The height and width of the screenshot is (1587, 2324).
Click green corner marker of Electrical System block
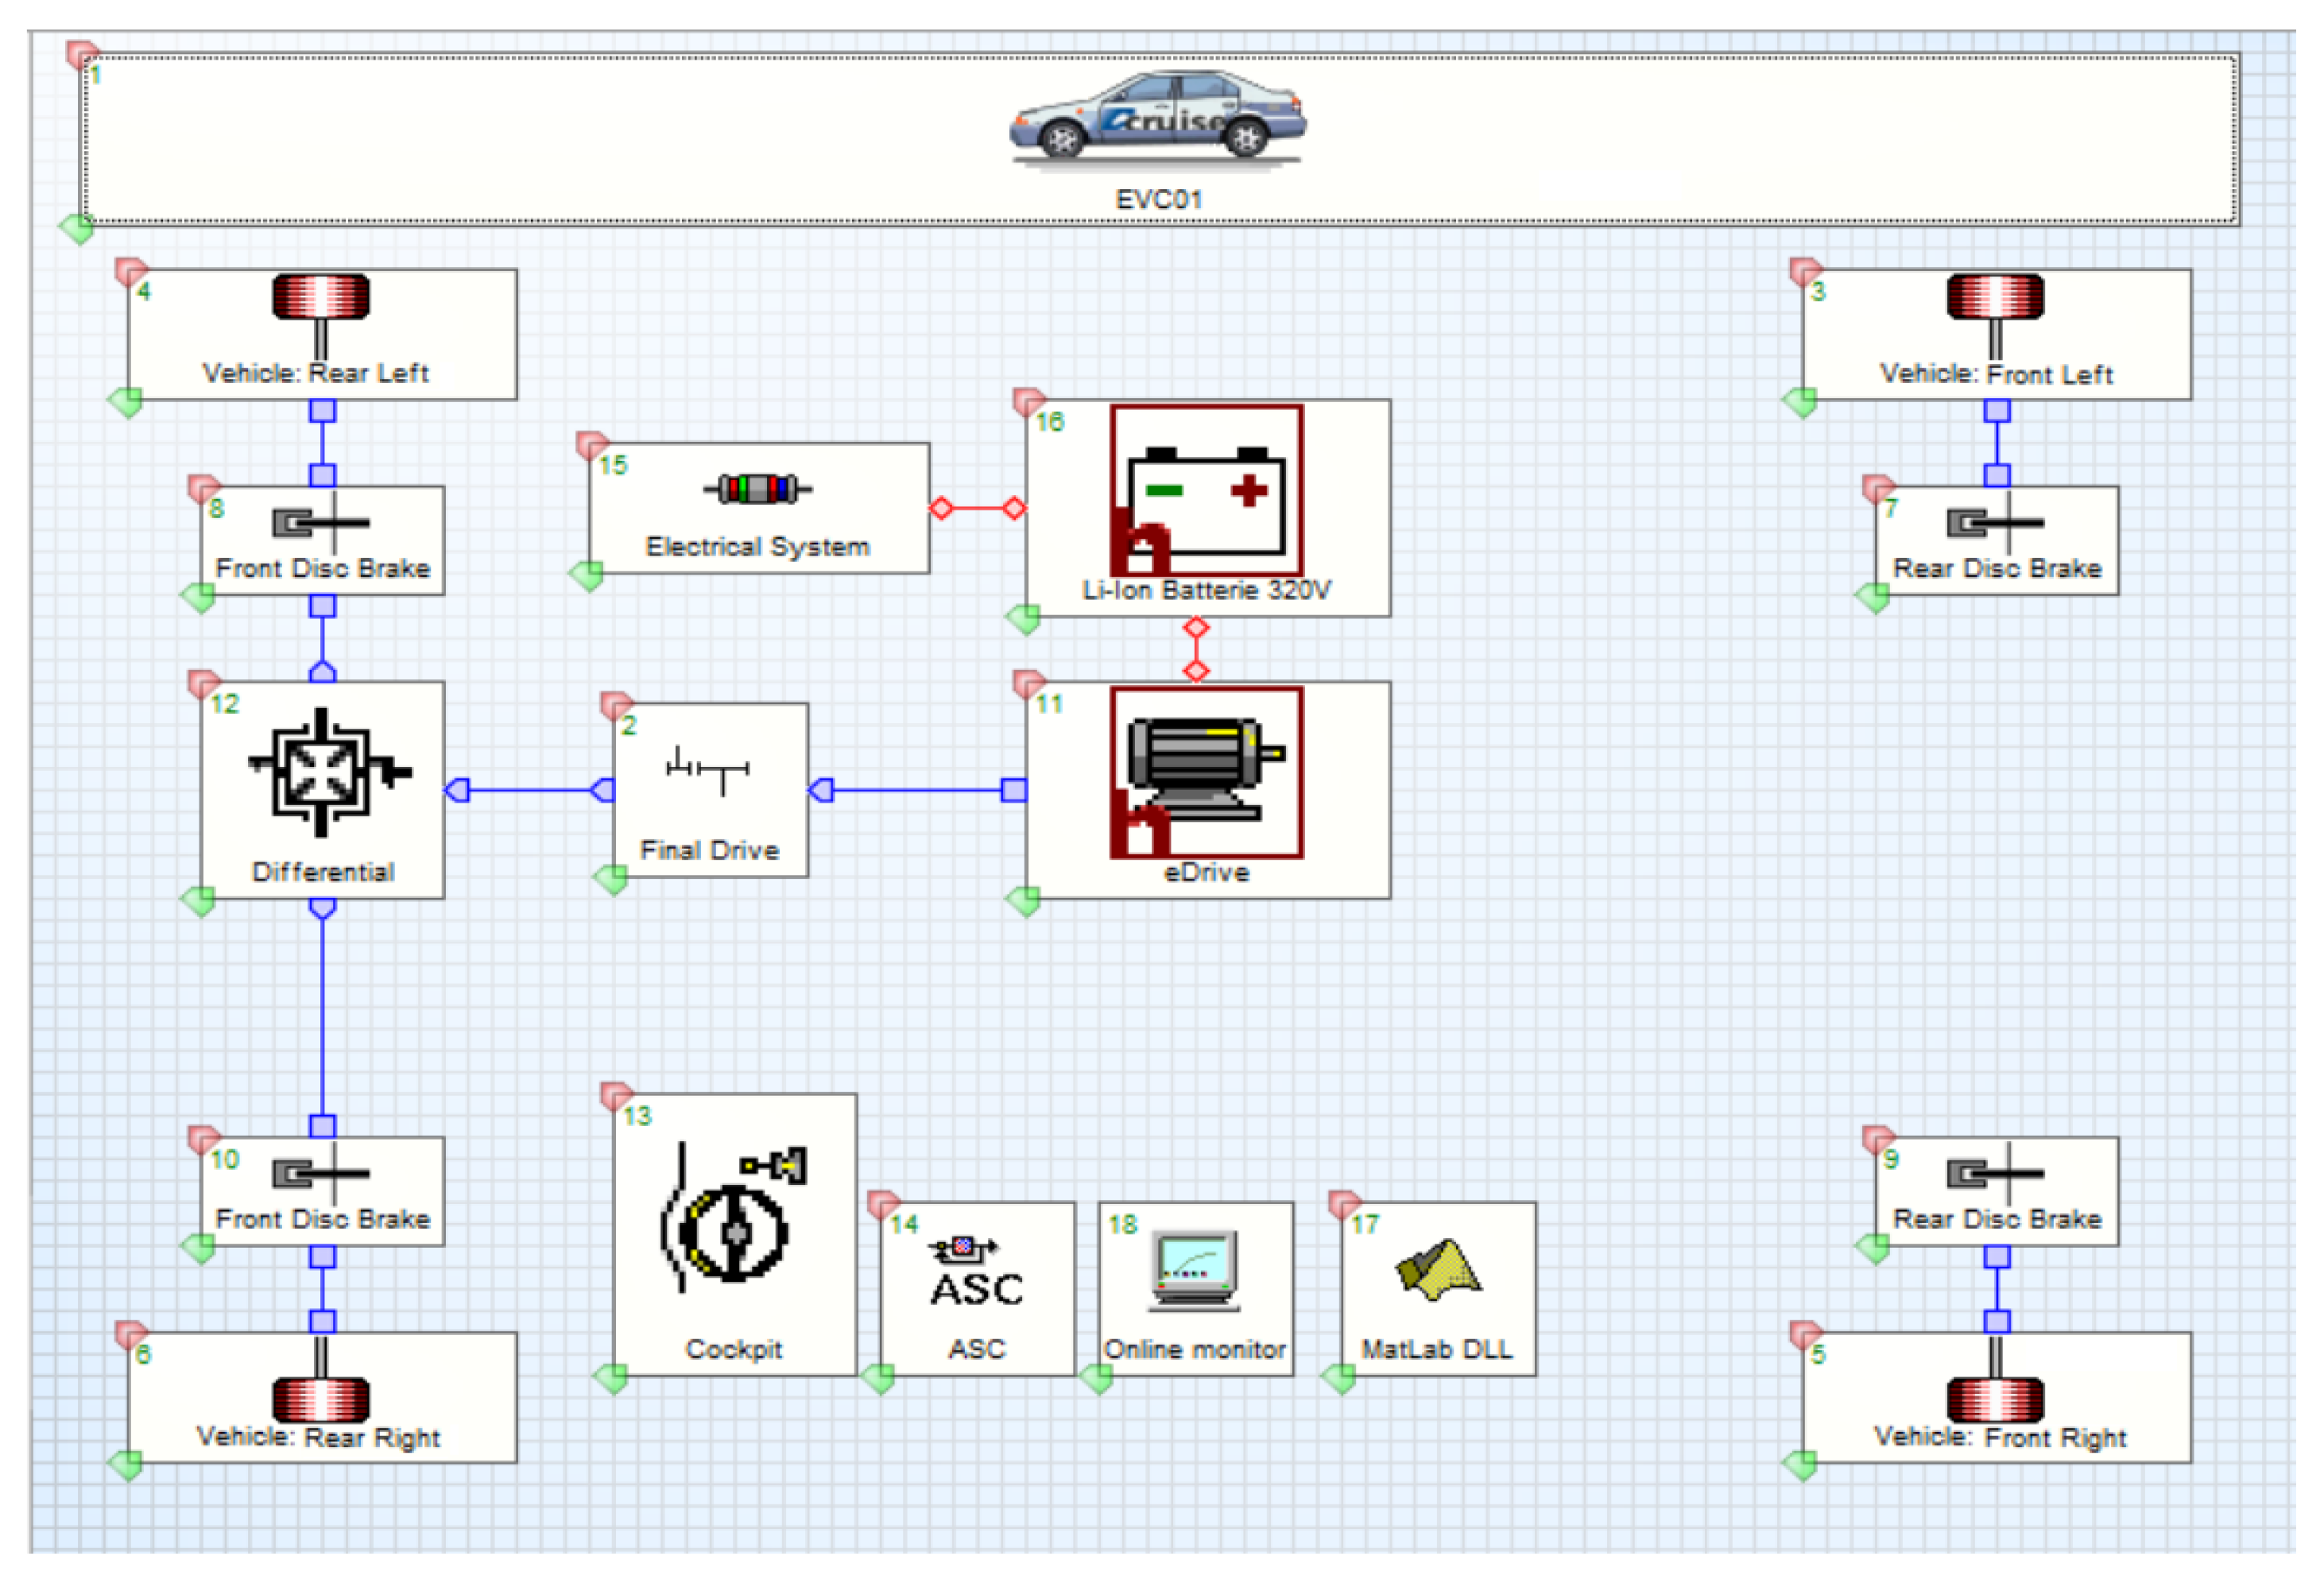pos(587,576)
